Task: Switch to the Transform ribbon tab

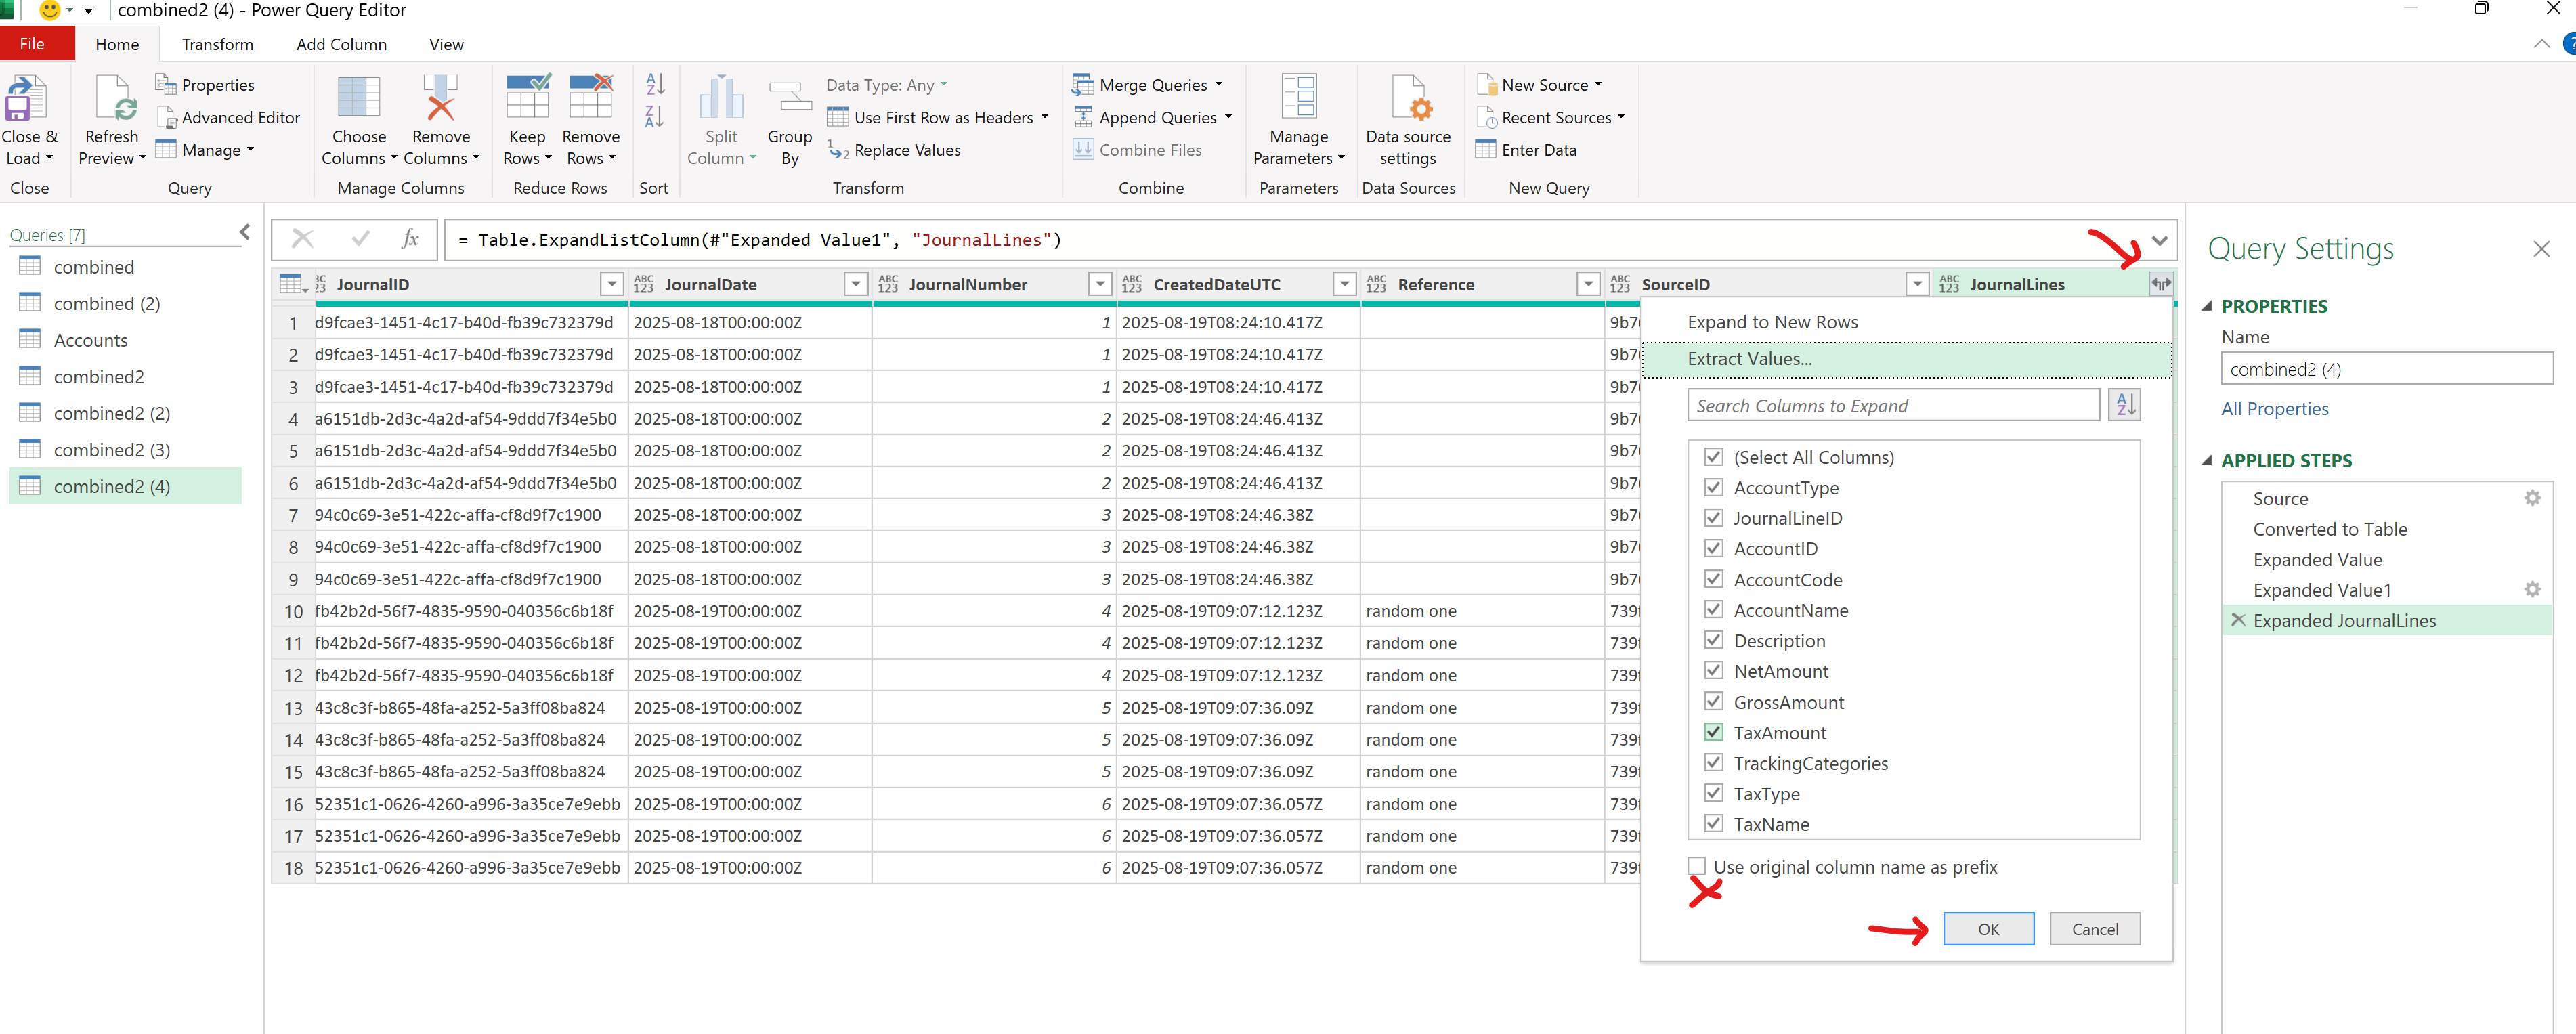Action: click(x=217, y=45)
